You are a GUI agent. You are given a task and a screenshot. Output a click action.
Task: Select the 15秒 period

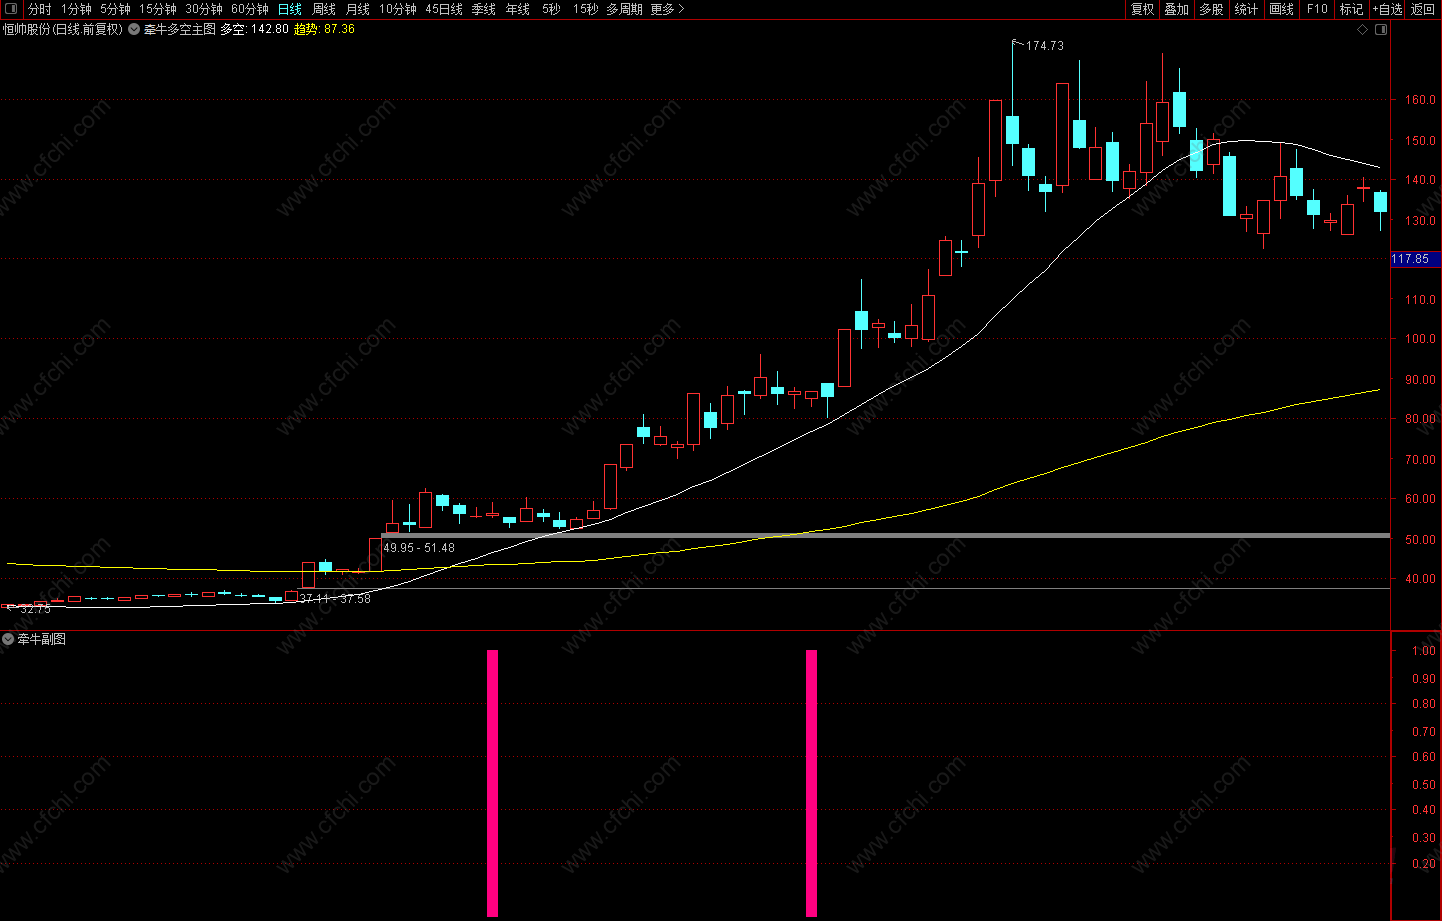(585, 9)
